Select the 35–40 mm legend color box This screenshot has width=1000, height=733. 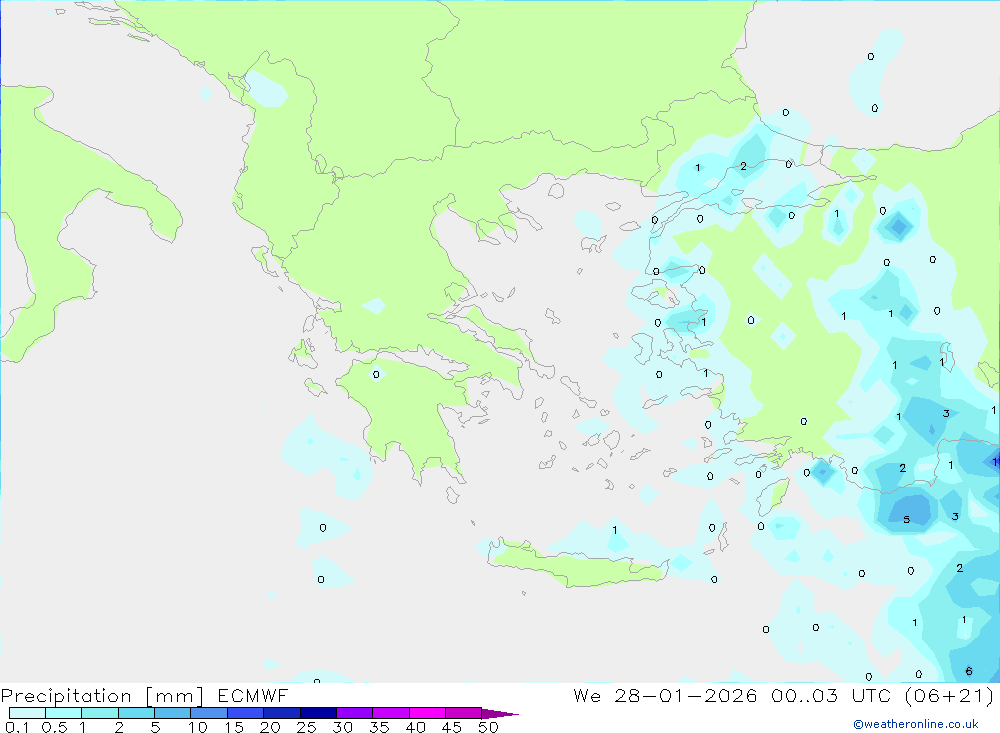point(391,713)
